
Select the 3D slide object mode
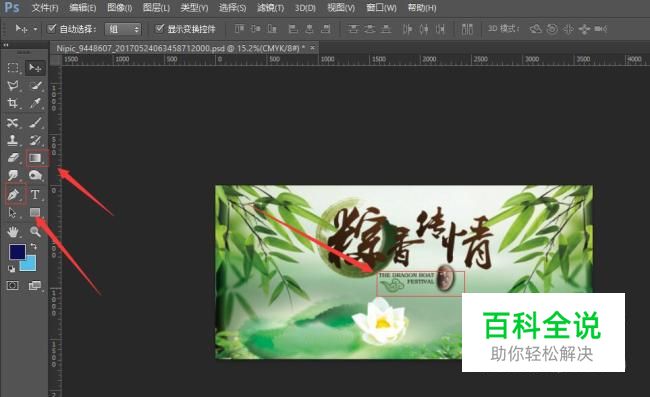pyautogui.click(x=585, y=29)
